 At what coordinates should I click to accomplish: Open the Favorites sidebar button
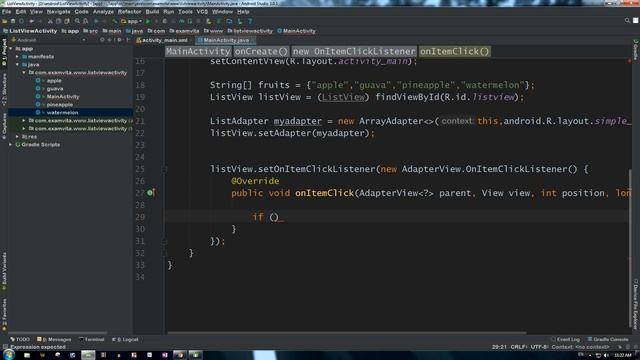(4, 314)
